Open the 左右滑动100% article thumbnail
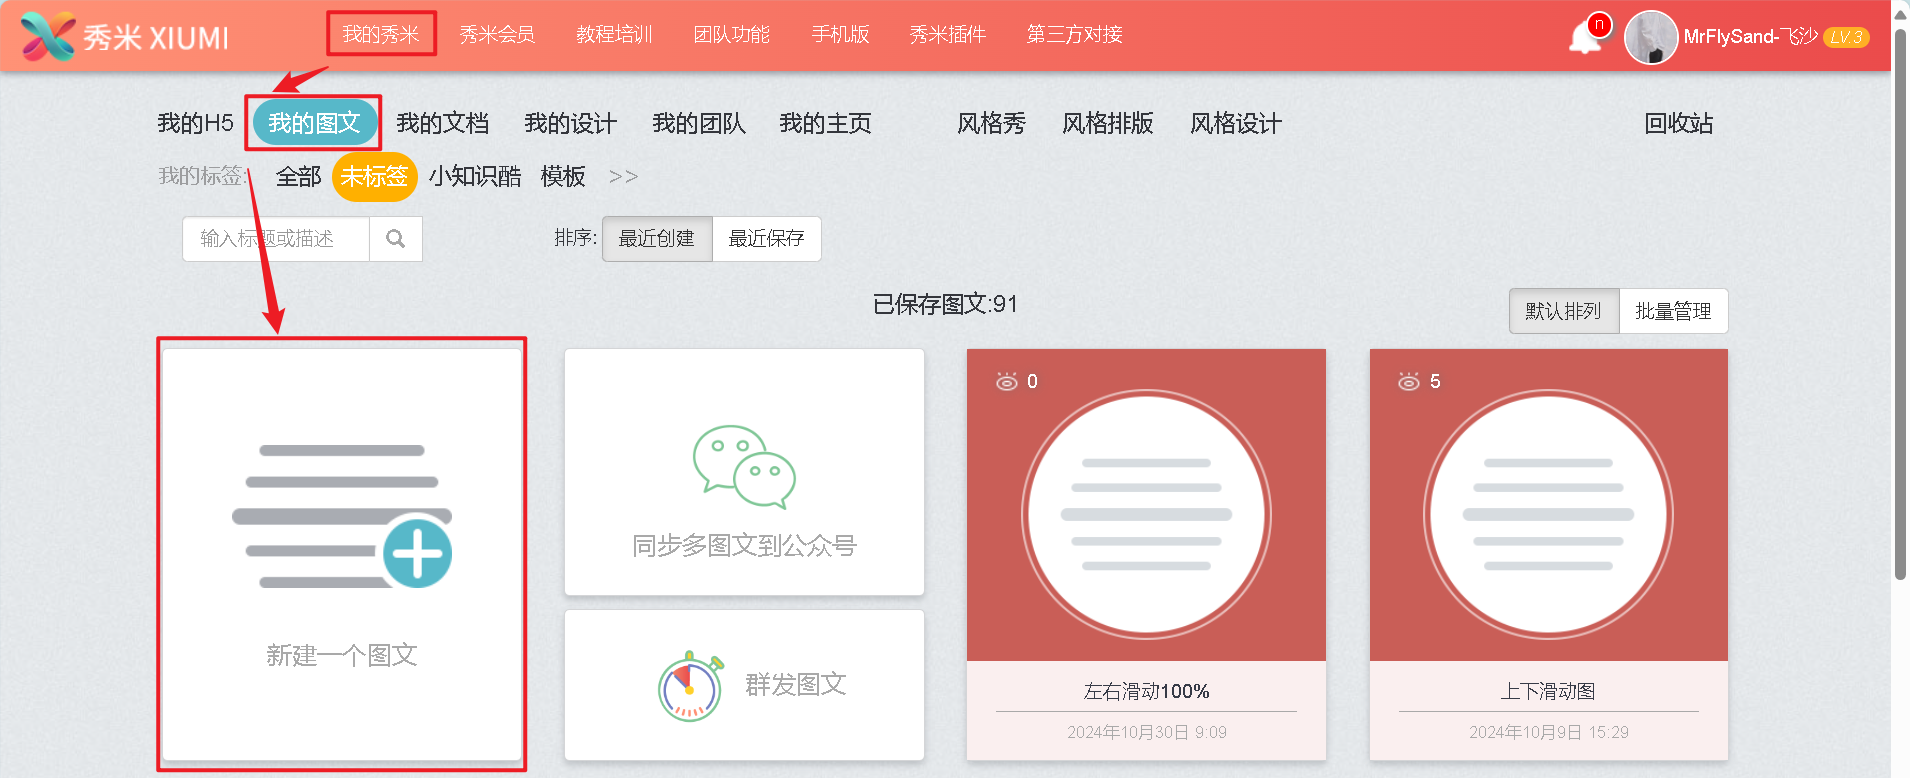The height and width of the screenshot is (778, 1910). point(1146,505)
